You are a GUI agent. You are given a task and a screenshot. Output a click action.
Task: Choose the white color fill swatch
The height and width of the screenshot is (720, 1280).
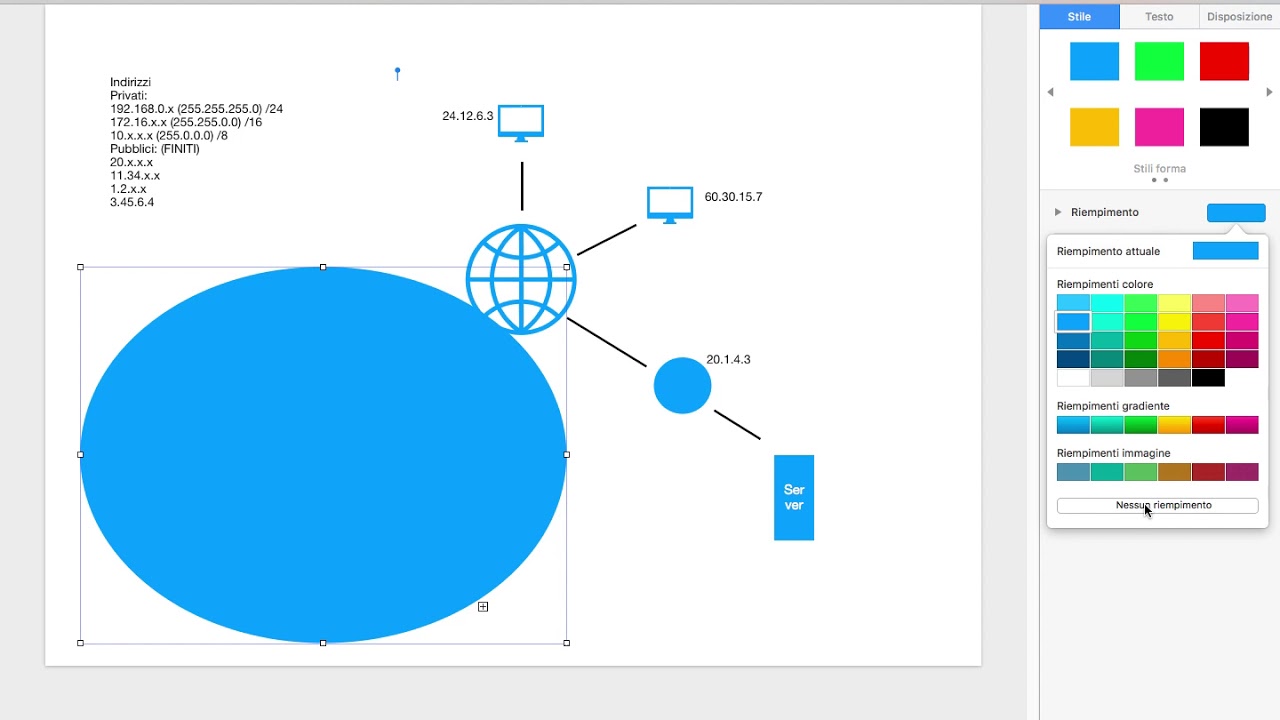[1073, 378]
